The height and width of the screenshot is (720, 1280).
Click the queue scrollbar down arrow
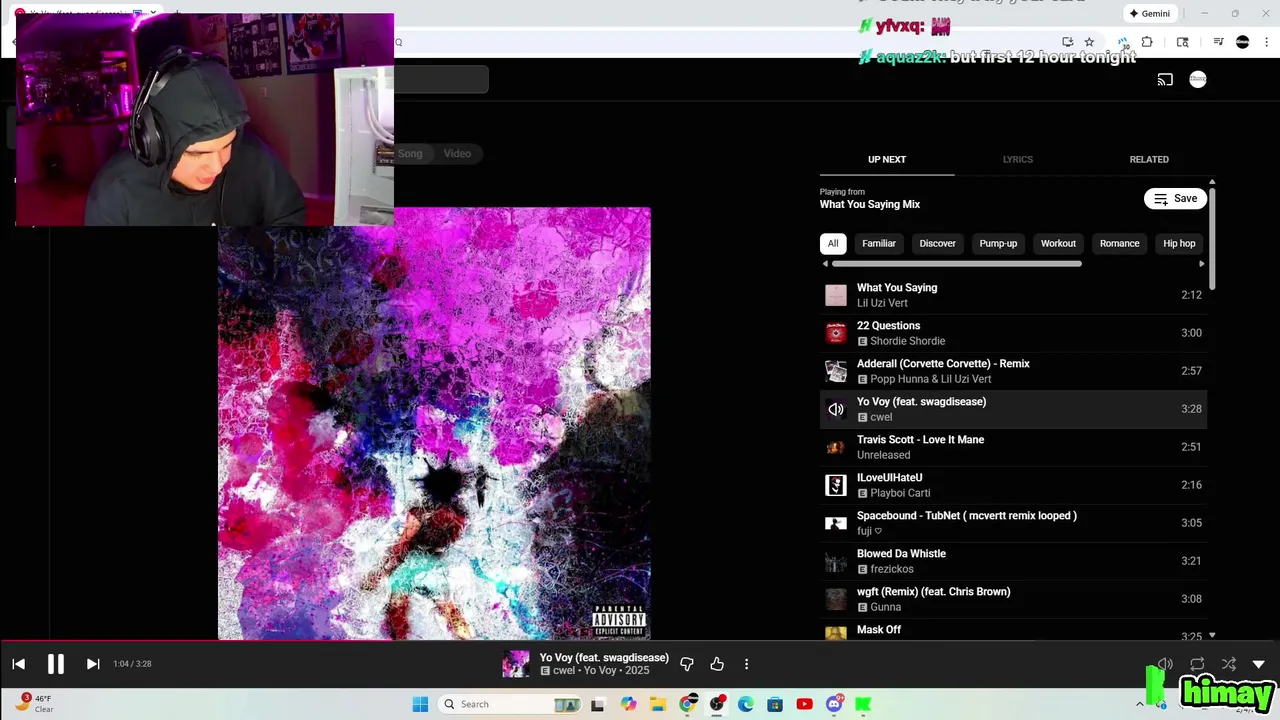point(1212,635)
